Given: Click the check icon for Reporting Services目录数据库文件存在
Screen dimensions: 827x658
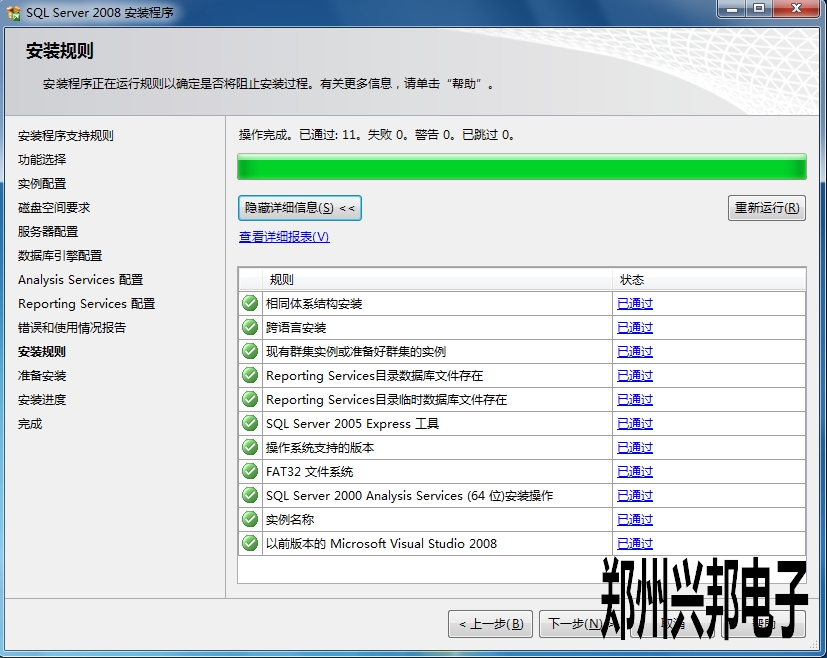Looking at the screenshot, I should (x=250, y=375).
